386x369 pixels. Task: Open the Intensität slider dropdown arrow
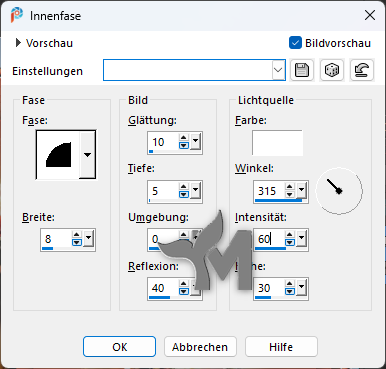(302, 237)
